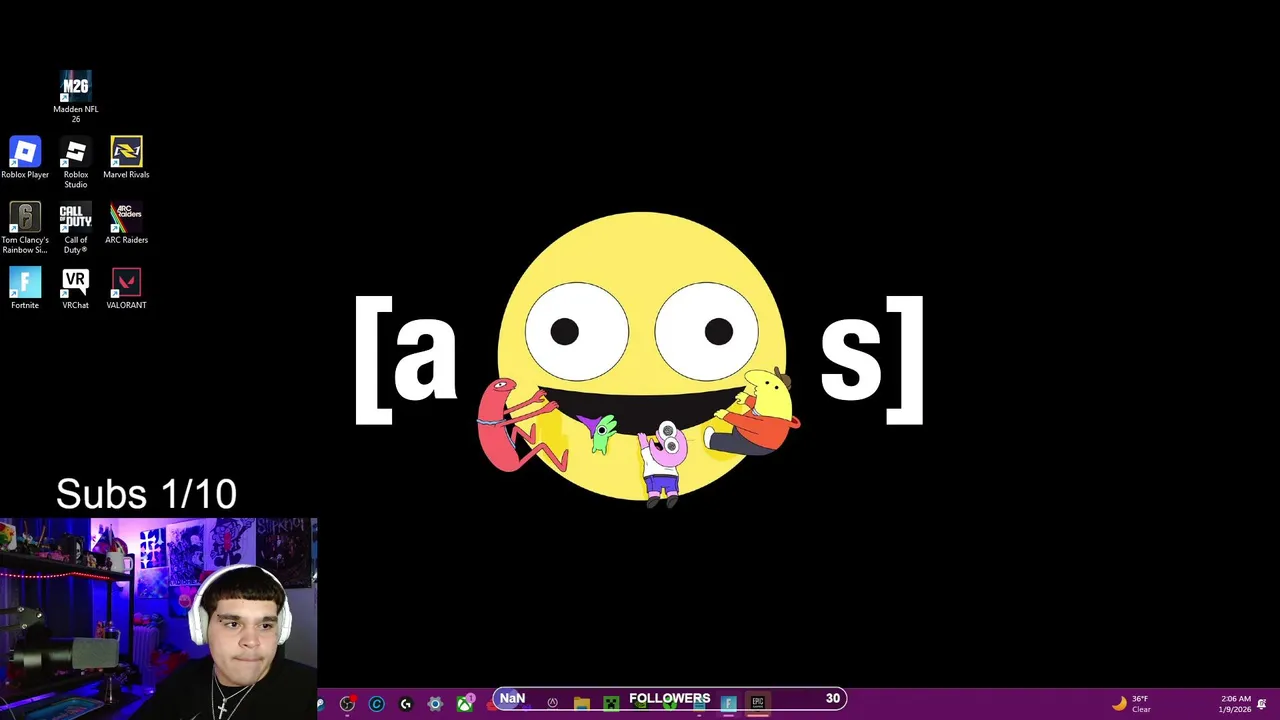
Task: Select the Fortnite desktop icon
Action: 25,288
